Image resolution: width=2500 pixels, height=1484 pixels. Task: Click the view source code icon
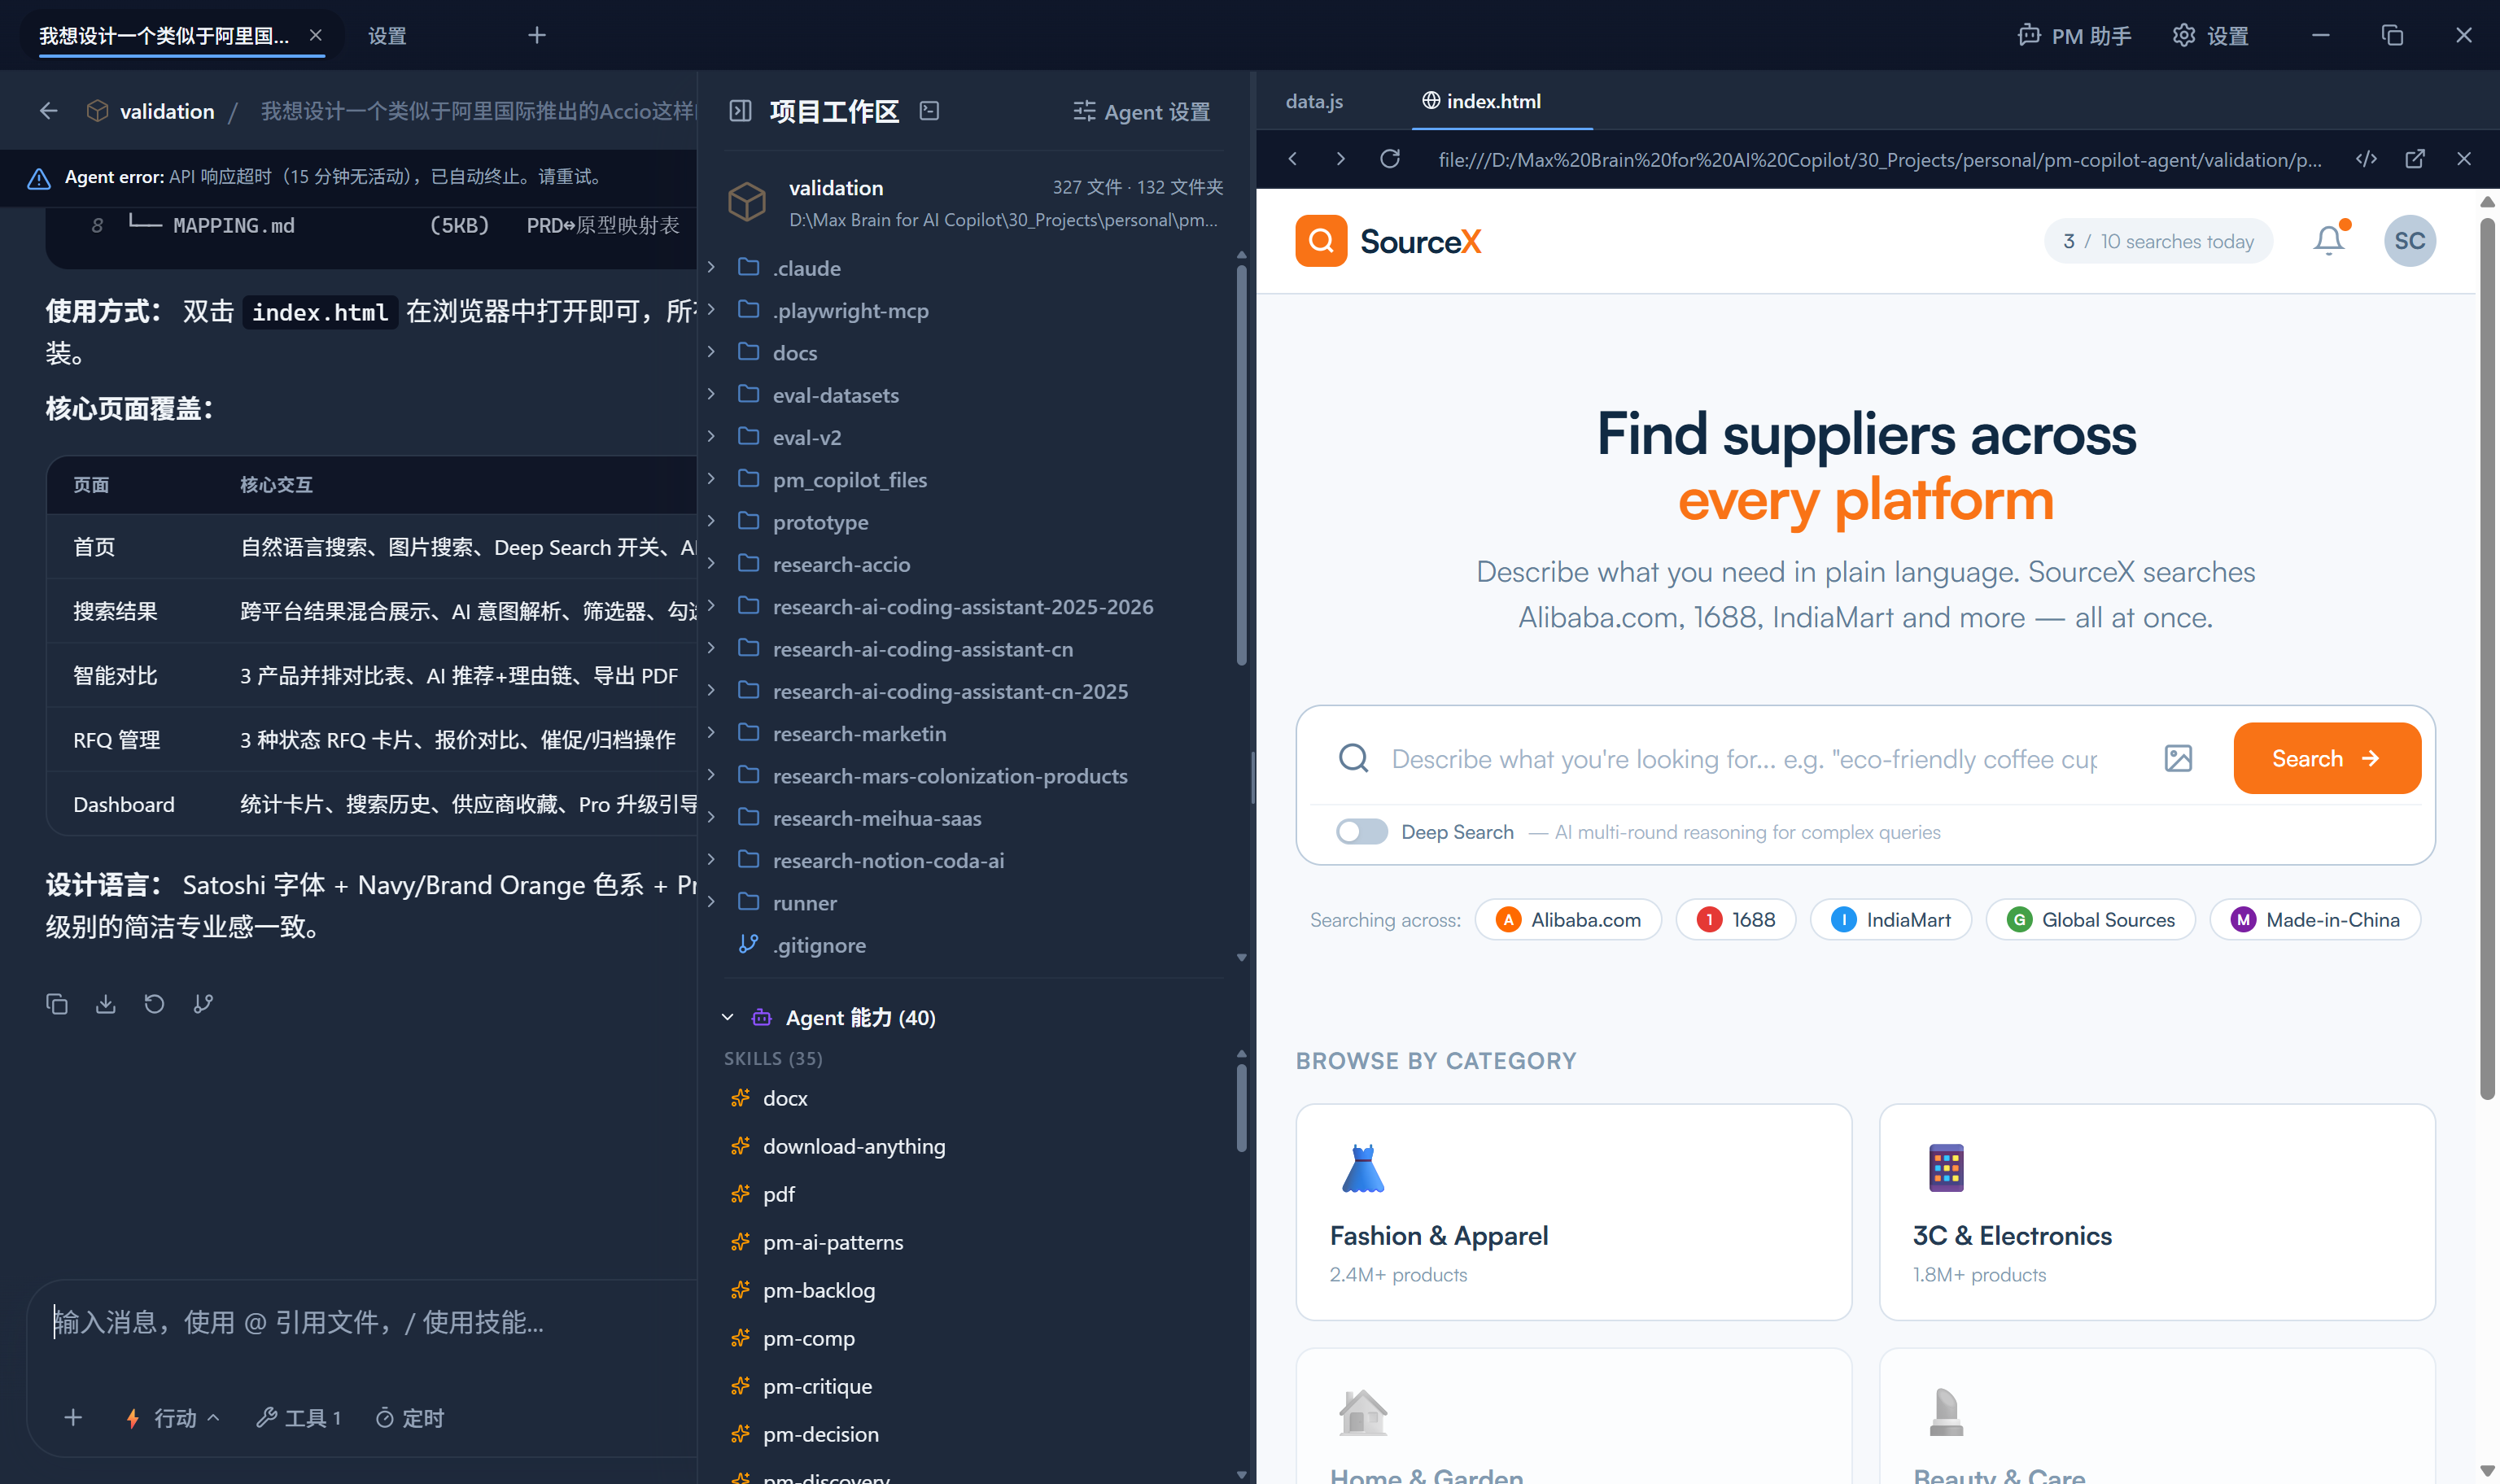tap(2366, 159)
